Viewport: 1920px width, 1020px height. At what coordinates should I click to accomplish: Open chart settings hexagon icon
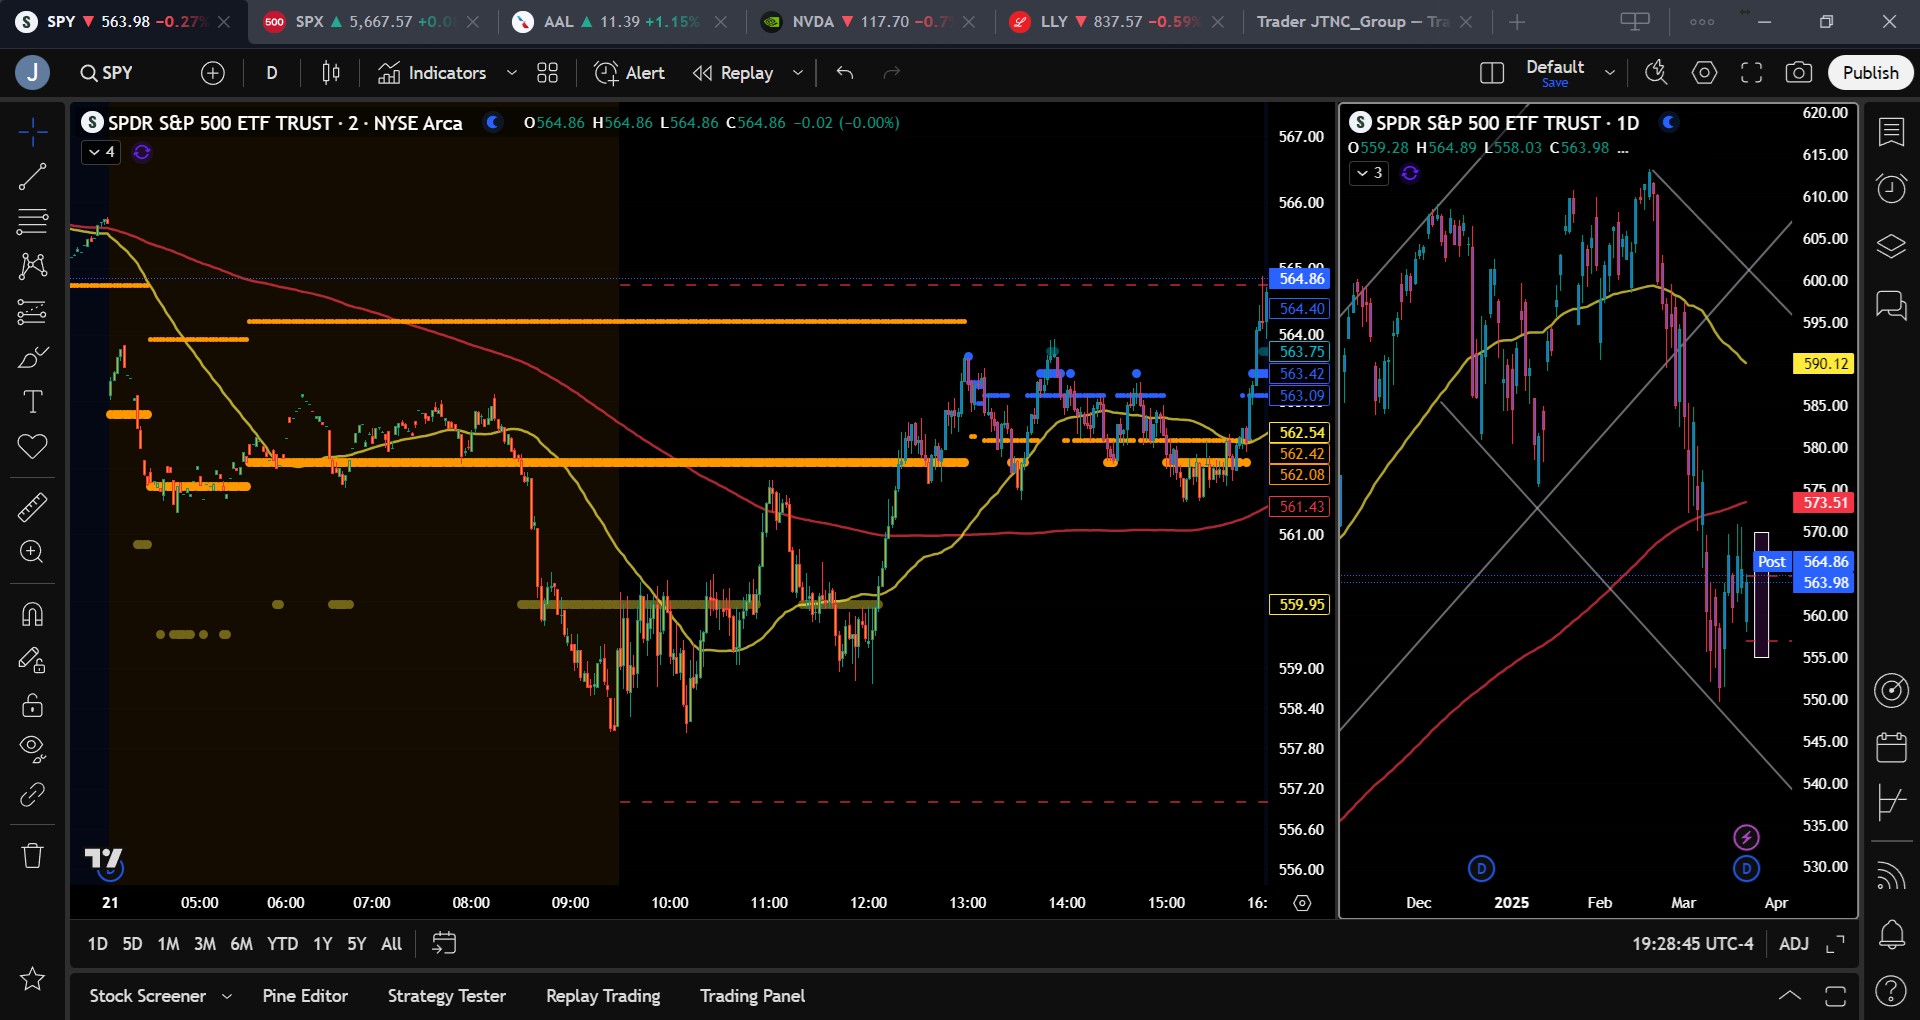1705,73
